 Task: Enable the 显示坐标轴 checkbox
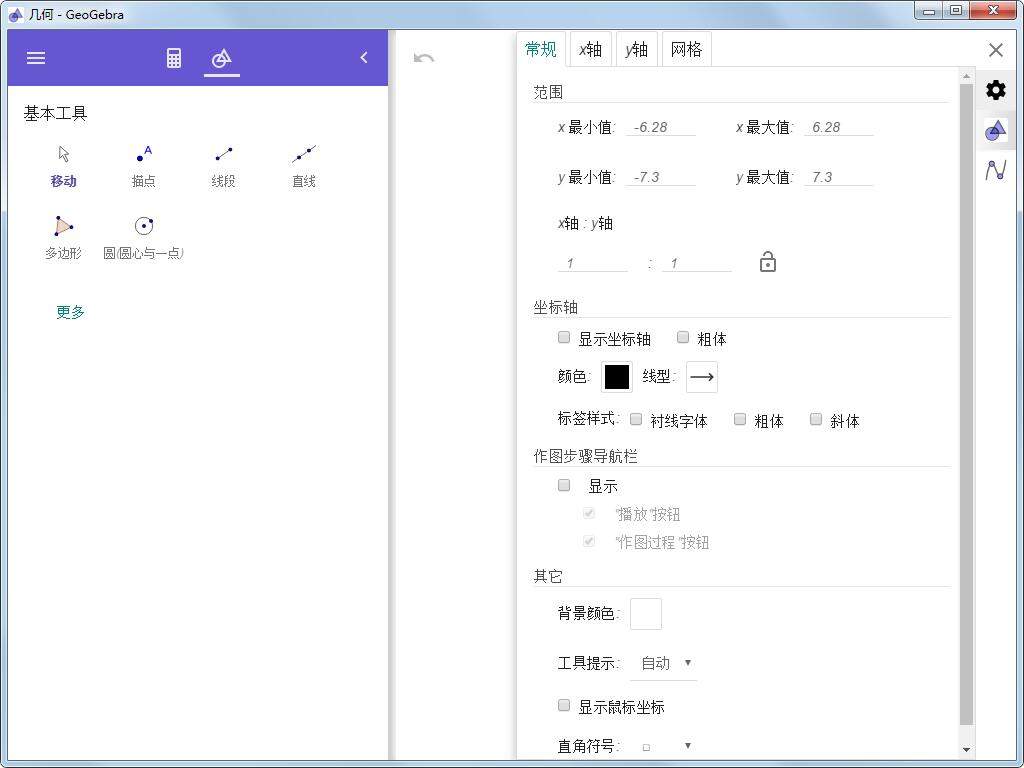(564, 338)
